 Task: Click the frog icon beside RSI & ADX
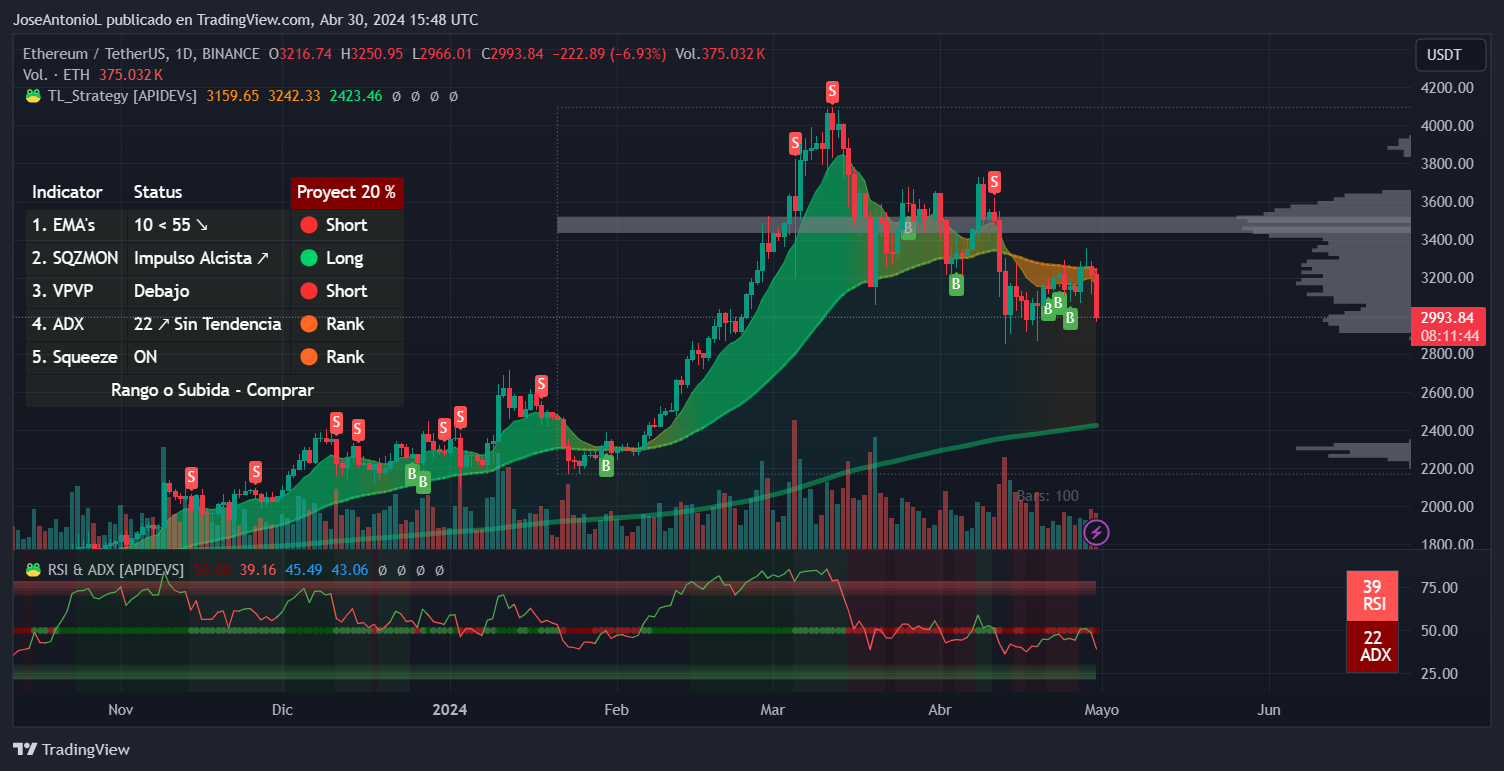point(33,569)
